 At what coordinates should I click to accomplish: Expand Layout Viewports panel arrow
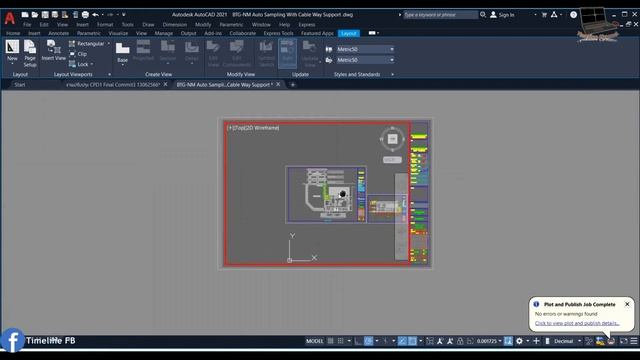tap(109, 74)
